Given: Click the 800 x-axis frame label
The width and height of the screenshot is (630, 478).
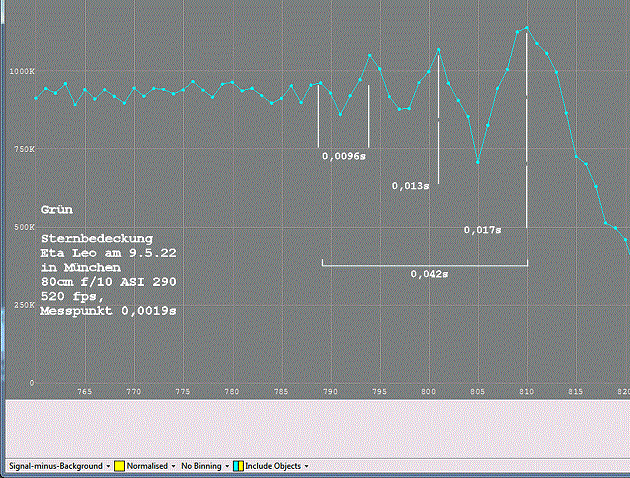Looking at the screenshot, I should click(428, 391).
